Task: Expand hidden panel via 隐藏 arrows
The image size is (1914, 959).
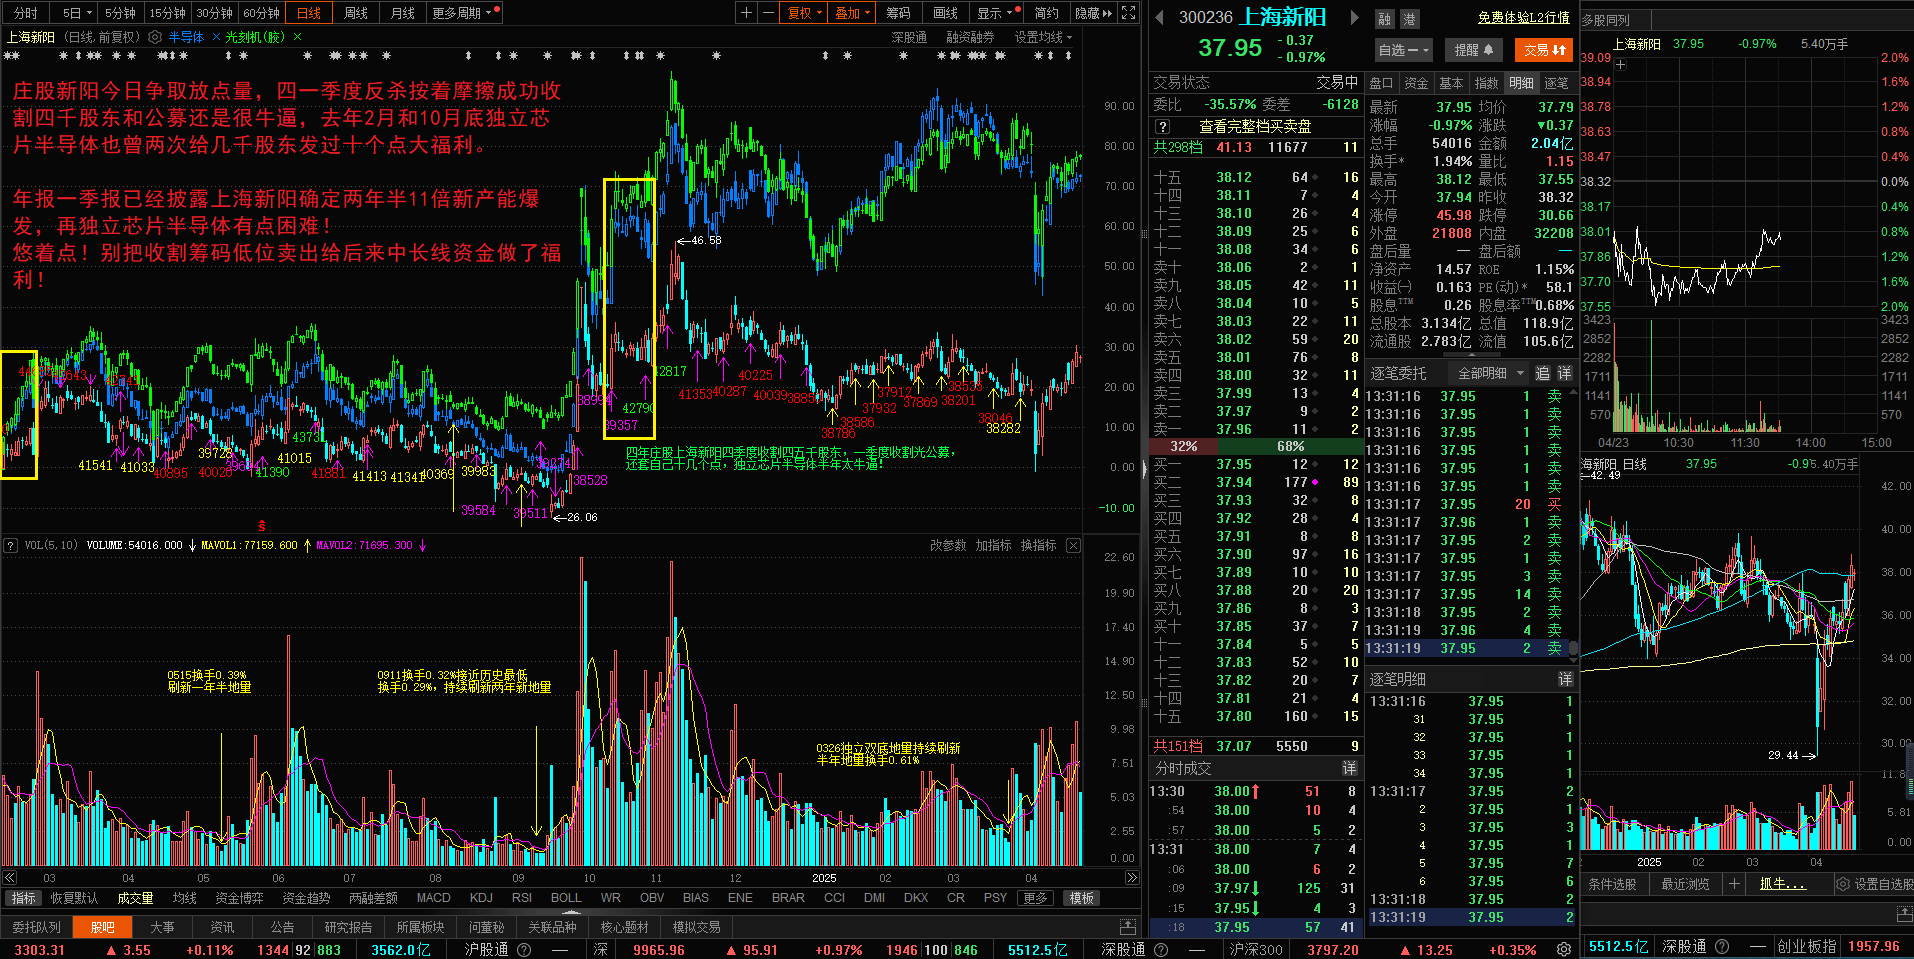Action: click(x=1093, y=13)
